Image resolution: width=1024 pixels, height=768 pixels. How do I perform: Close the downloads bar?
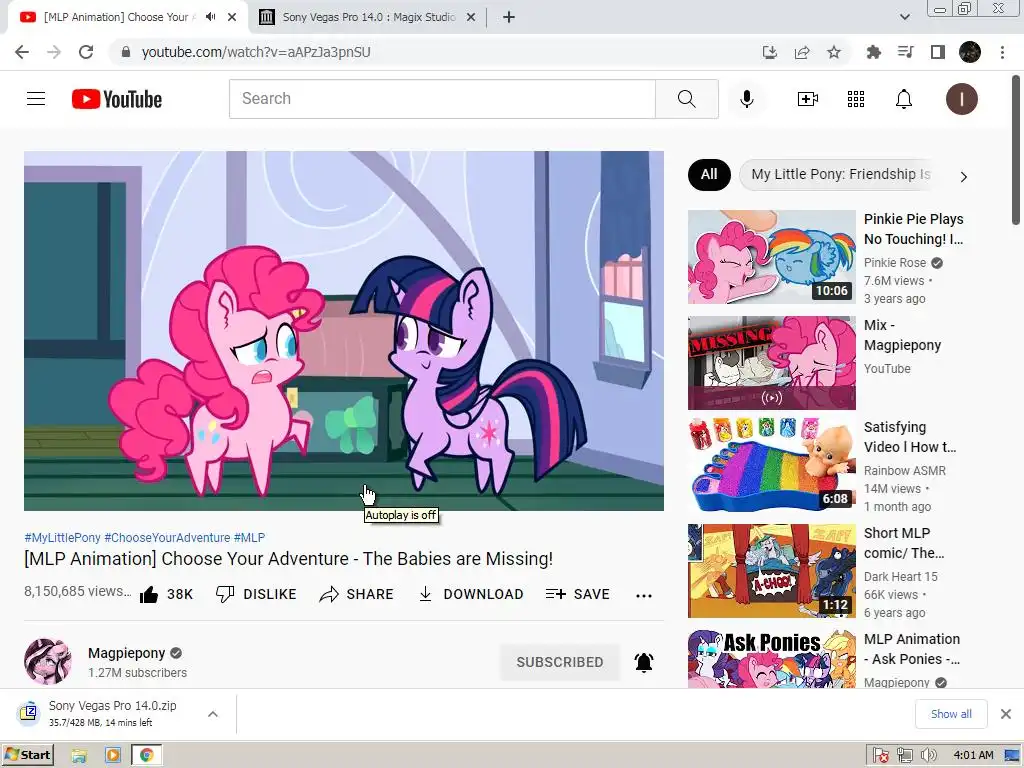pos(1006,714)
